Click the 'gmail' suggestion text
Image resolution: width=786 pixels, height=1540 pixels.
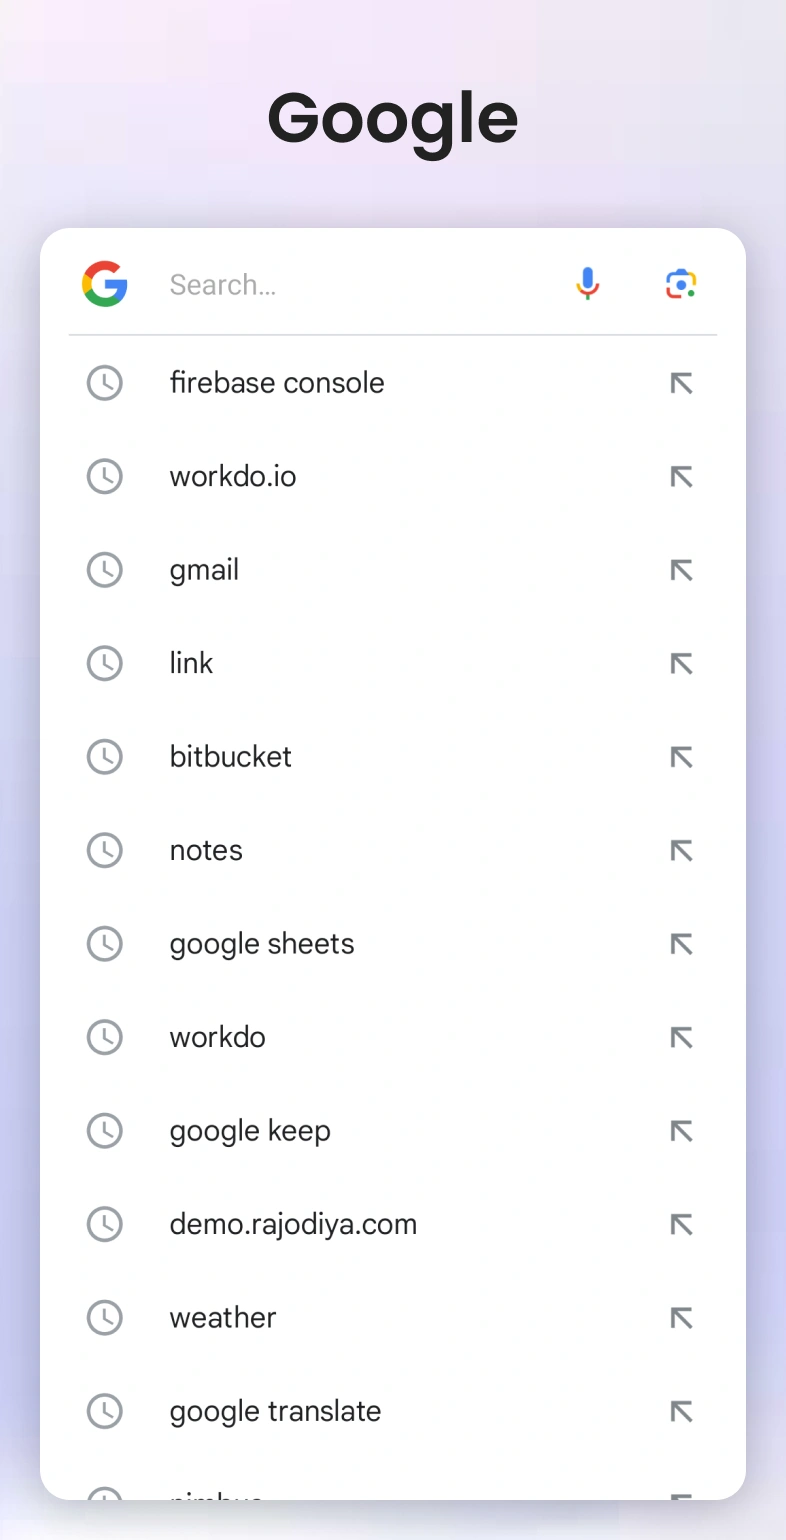204,570
